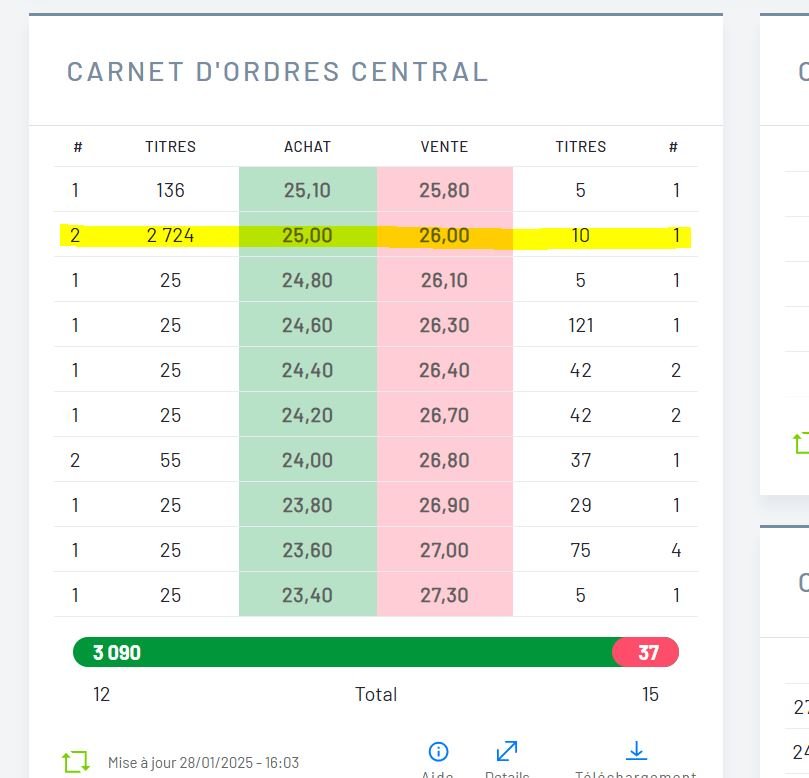Click the green refresh icon beside Mise à jour
The image size is (809, 778).
[x=76, y=762]
